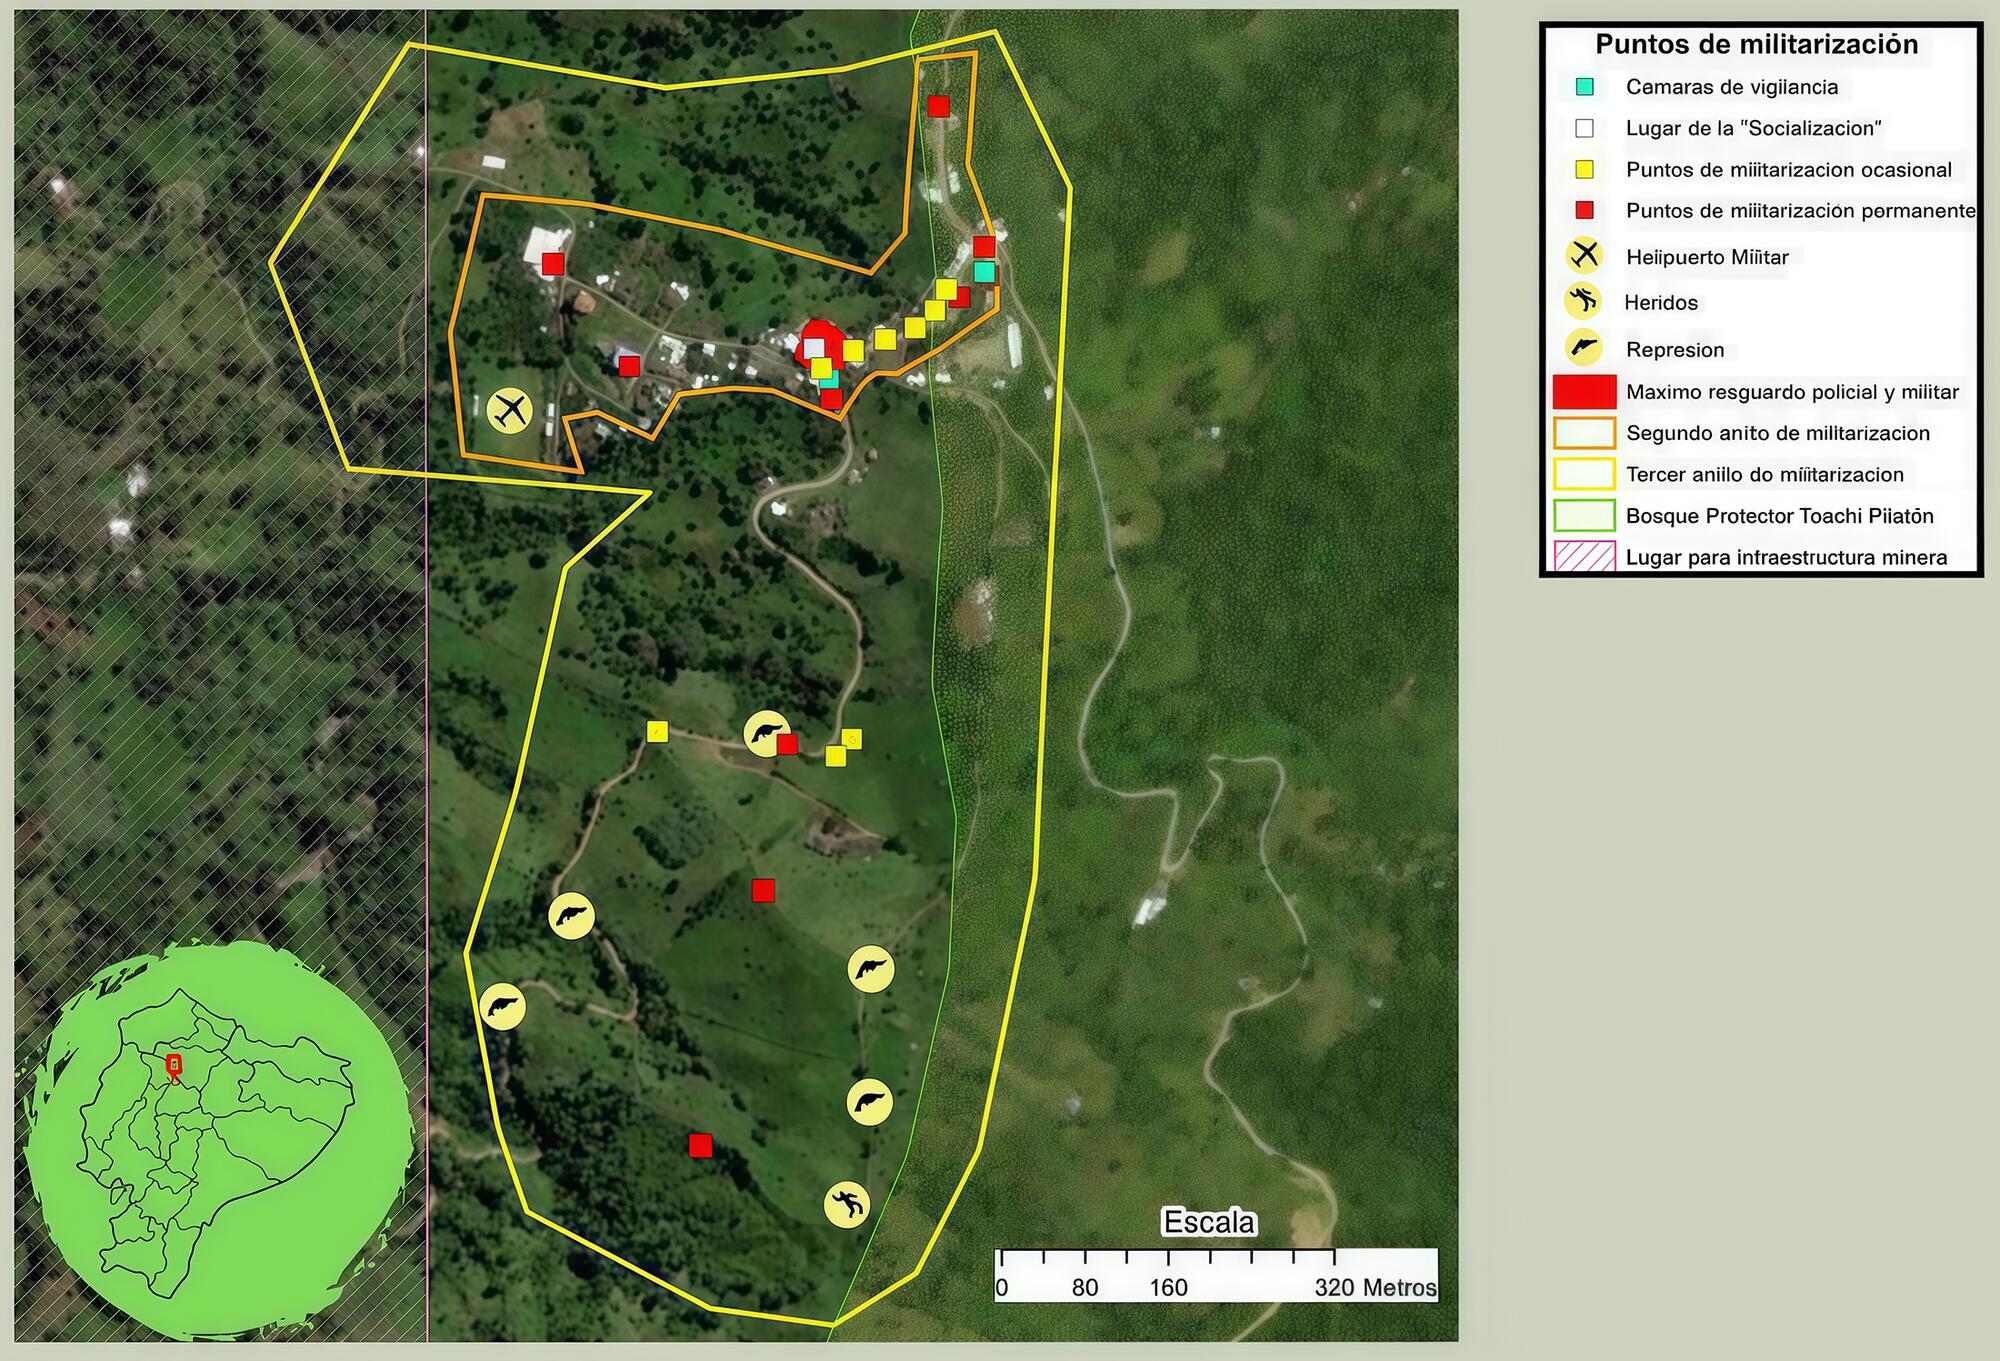Click the green Bosque Protector legend rectangle

1584,516
